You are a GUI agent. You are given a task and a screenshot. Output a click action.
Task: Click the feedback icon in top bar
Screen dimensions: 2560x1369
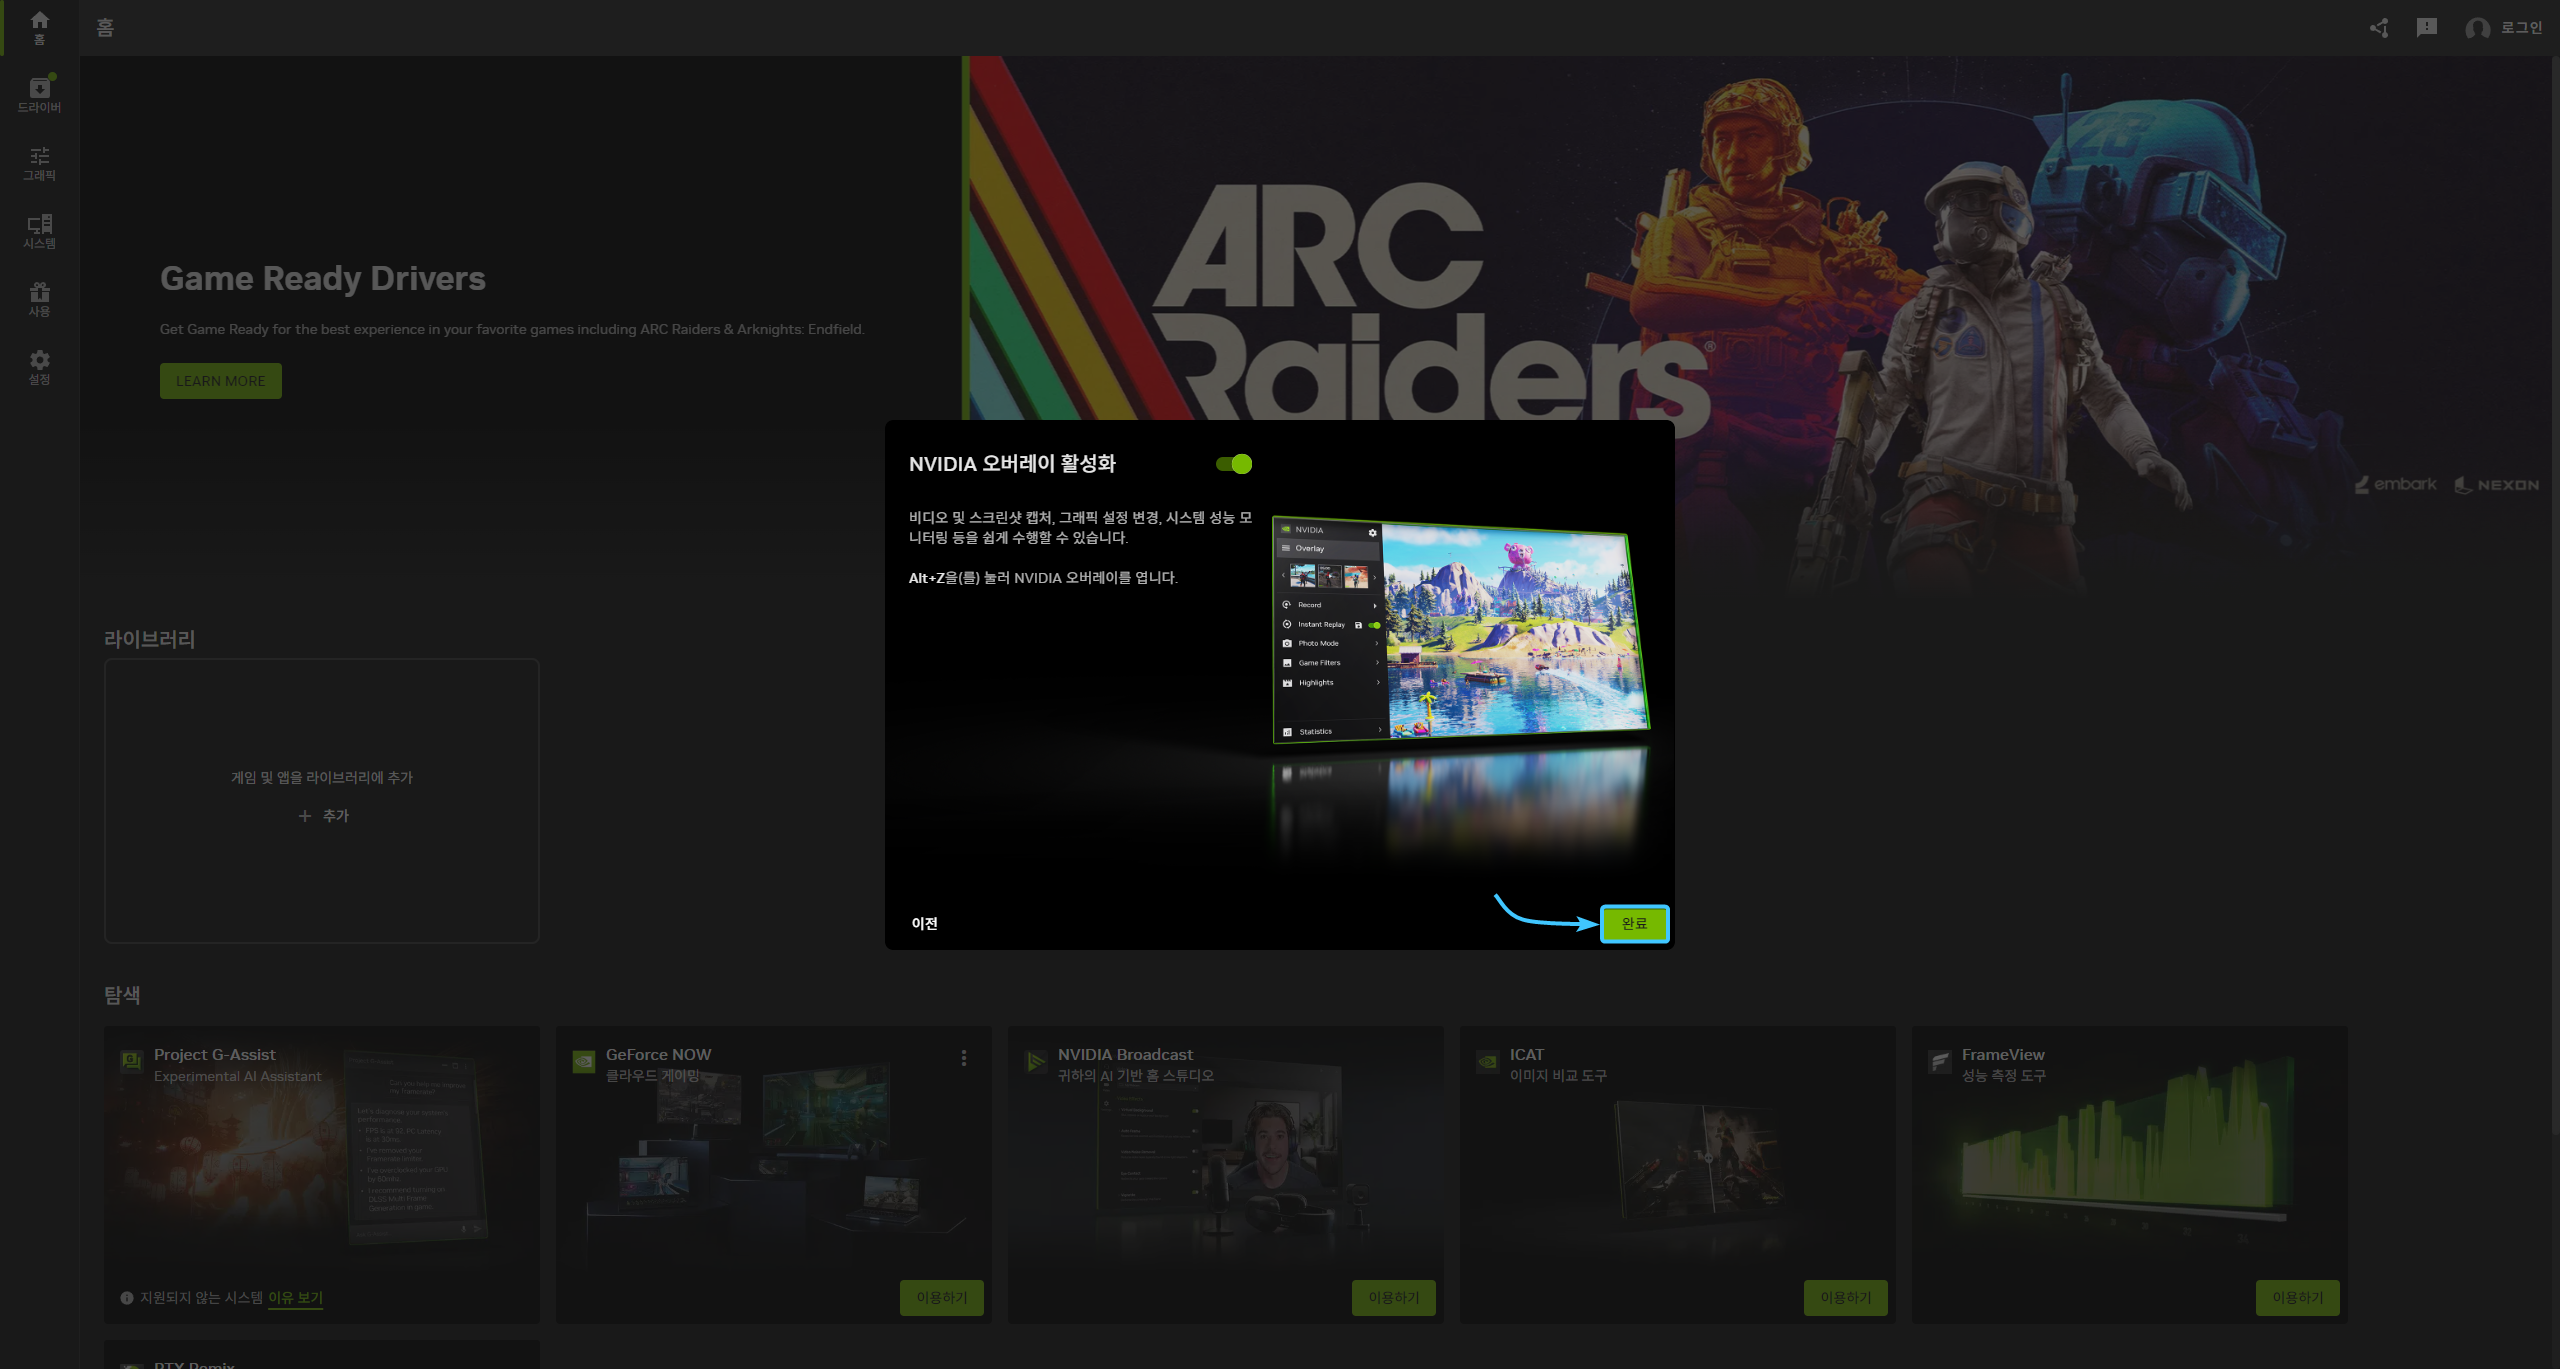click(x=2426, y=28)
